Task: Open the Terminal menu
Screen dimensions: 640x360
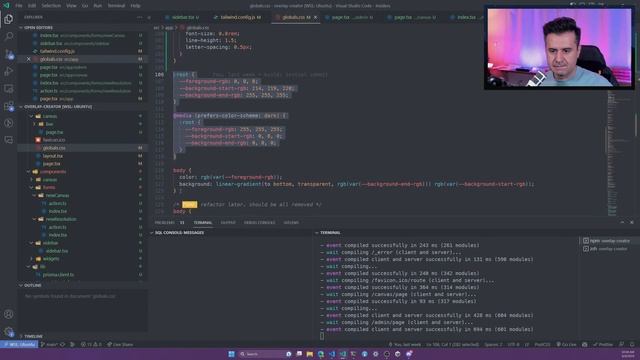Action: tap(116, 6)
